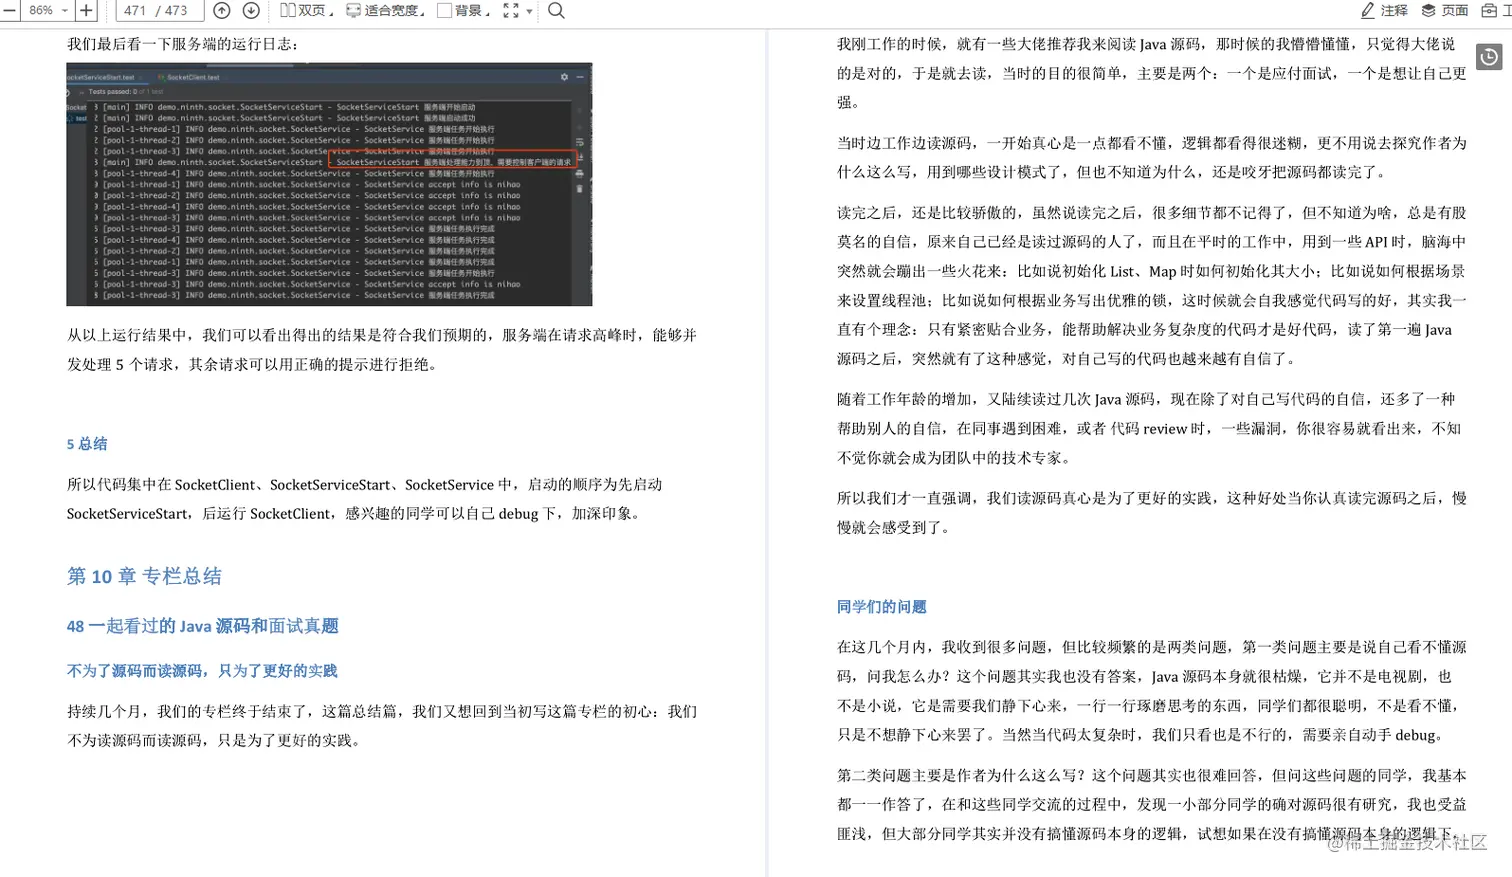Enter full screen mode via expand icon
This screenshot has width=1512, height=877.
(x=511, y=10)
